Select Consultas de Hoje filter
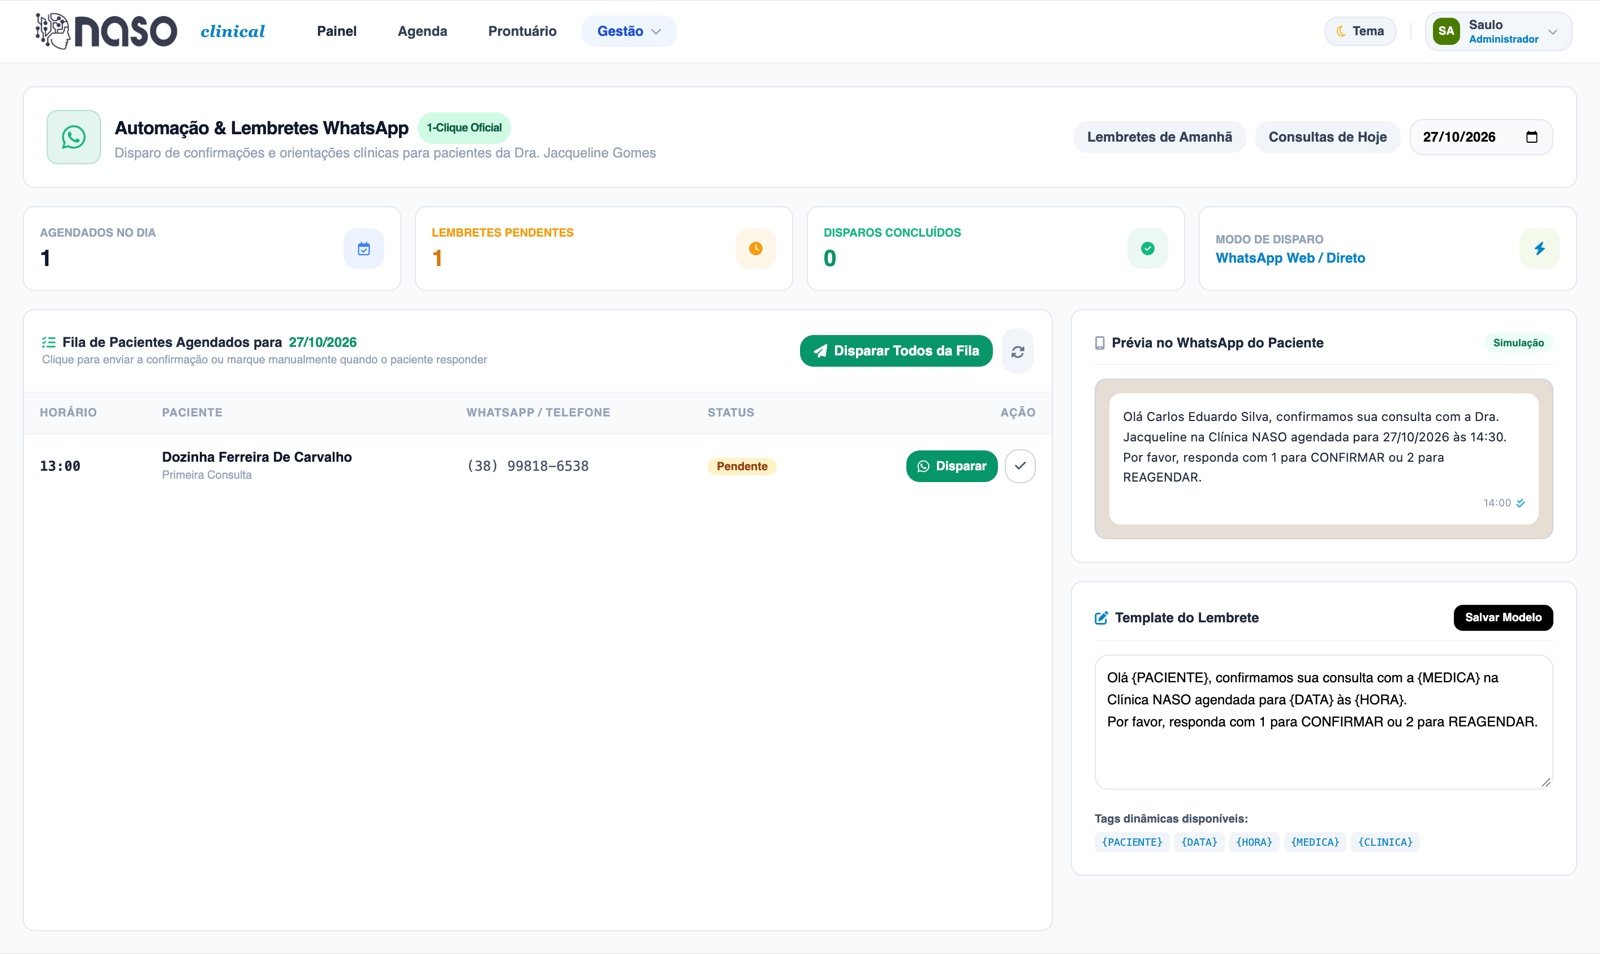This screenshot has height=954, width=1600. point(1327,137)
